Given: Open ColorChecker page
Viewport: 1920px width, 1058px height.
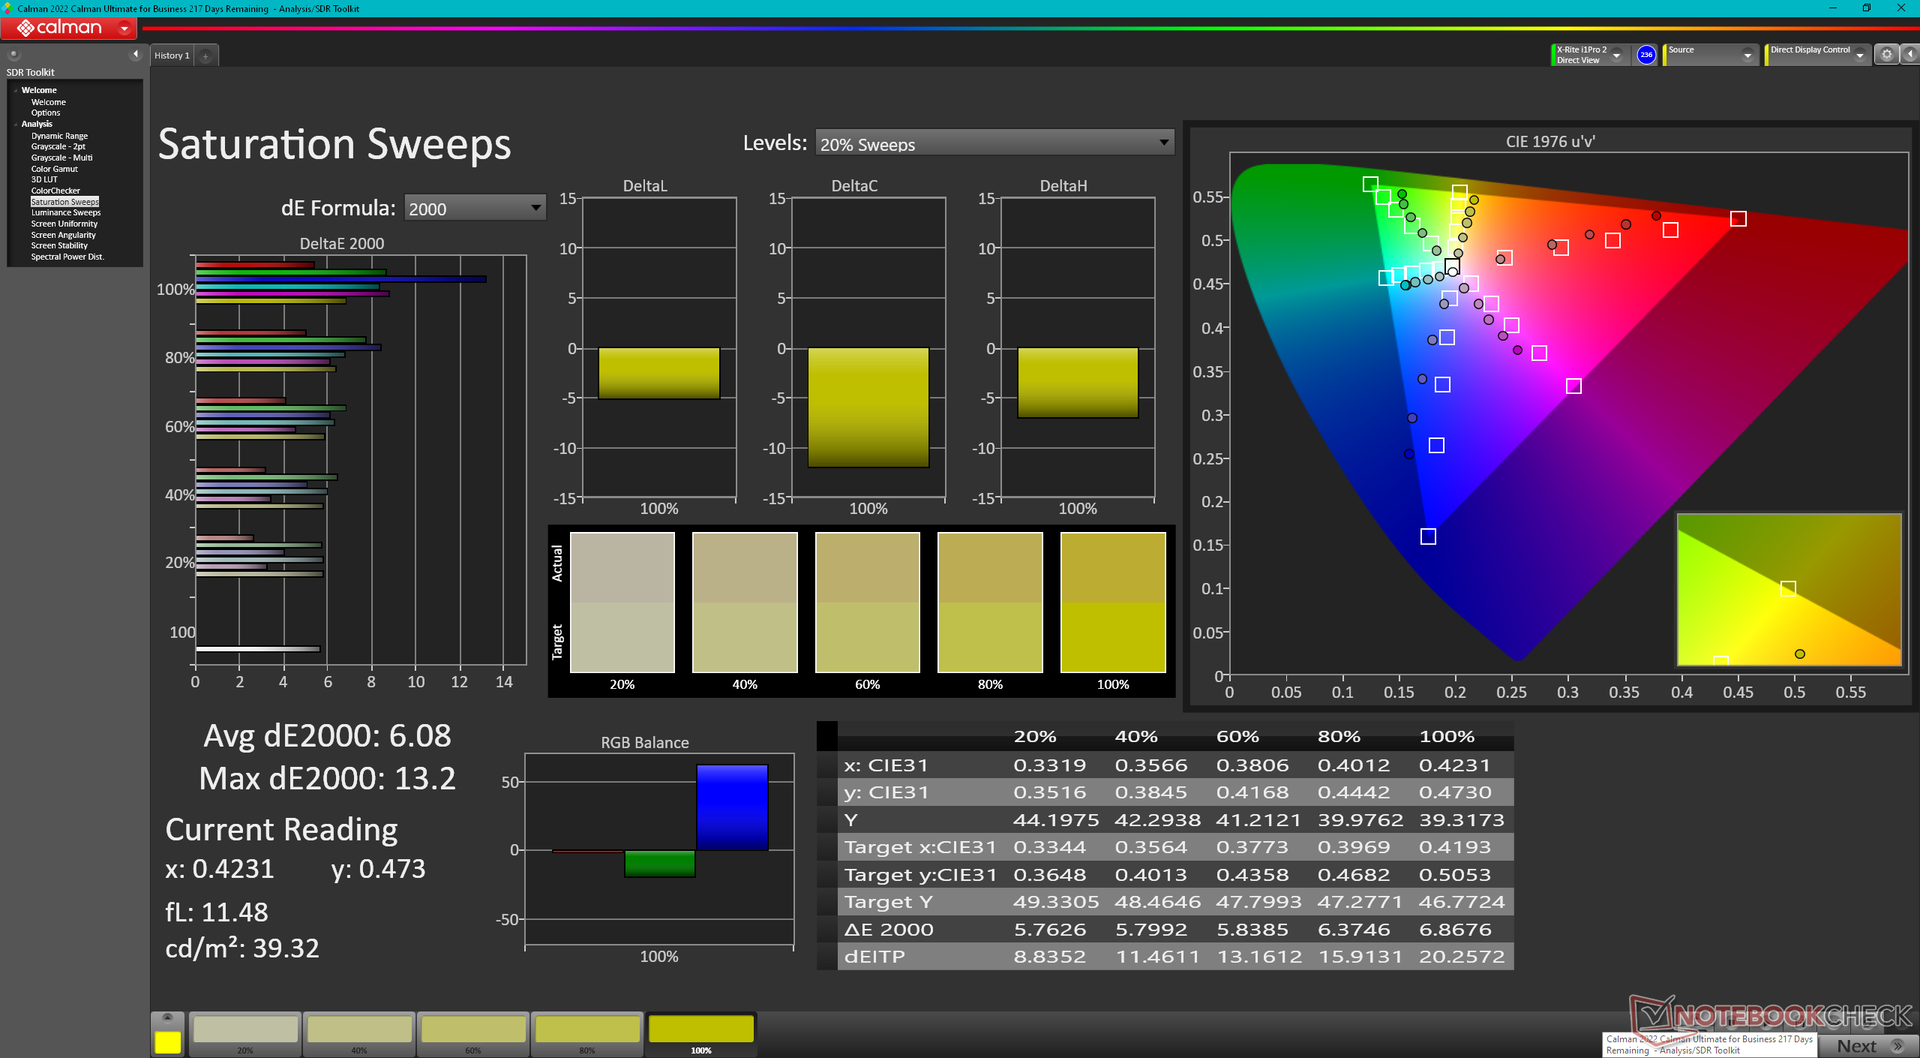Looking at the screenshot, I should pos(55,191).
